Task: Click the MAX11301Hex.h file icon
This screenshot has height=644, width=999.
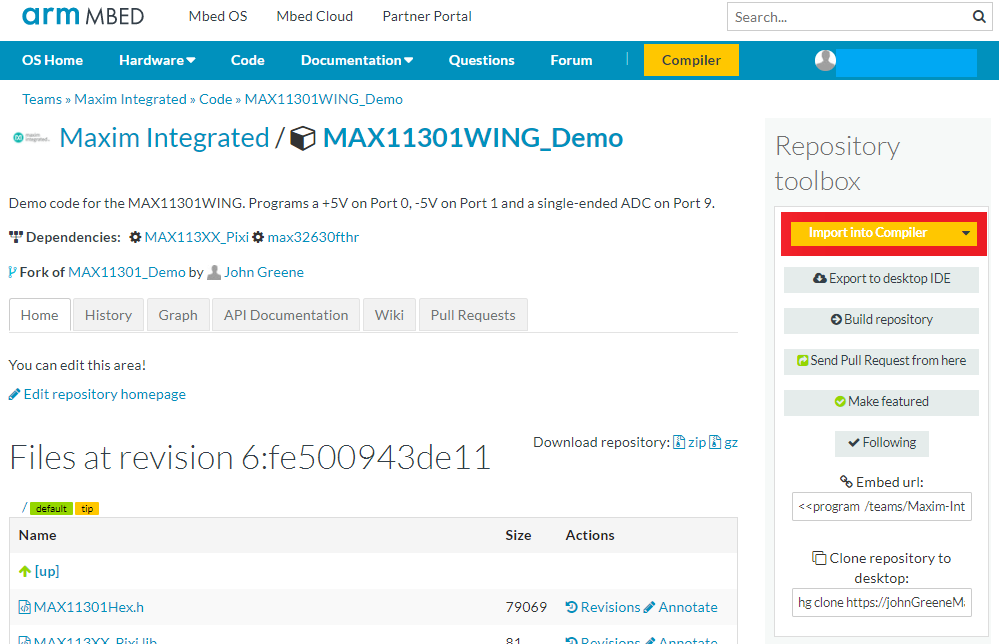Action: (25, 607)
